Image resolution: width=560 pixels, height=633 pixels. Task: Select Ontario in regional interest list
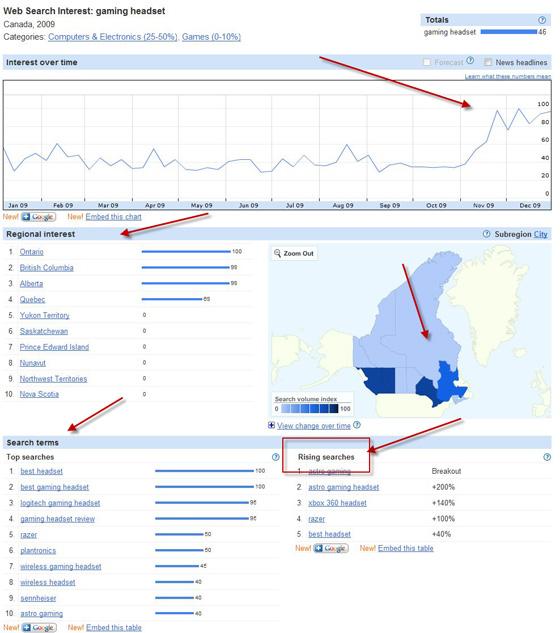click(31, 252)
